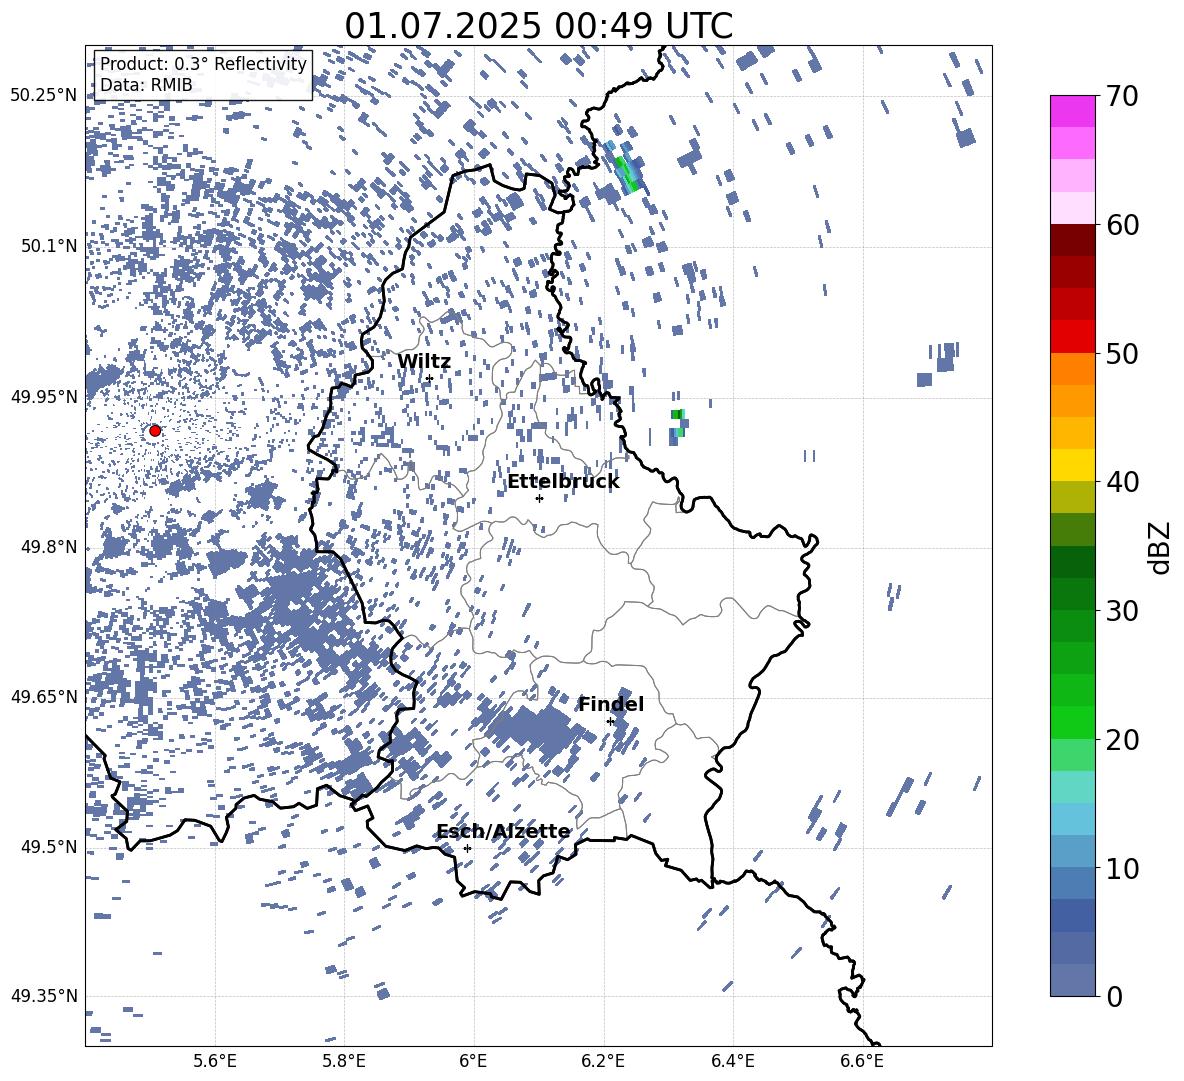The image size is (1184, 1081).
Task: Click the 60 dBZ colorbar tick label
Action: (1123, 225)
